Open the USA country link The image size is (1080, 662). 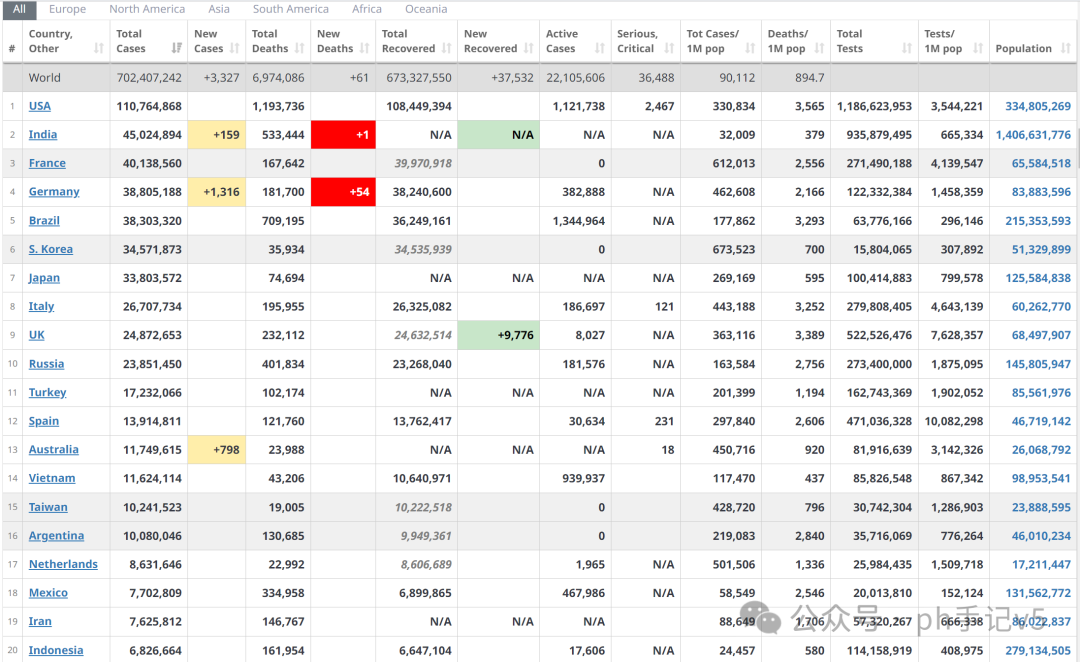(x=40, y=106)
